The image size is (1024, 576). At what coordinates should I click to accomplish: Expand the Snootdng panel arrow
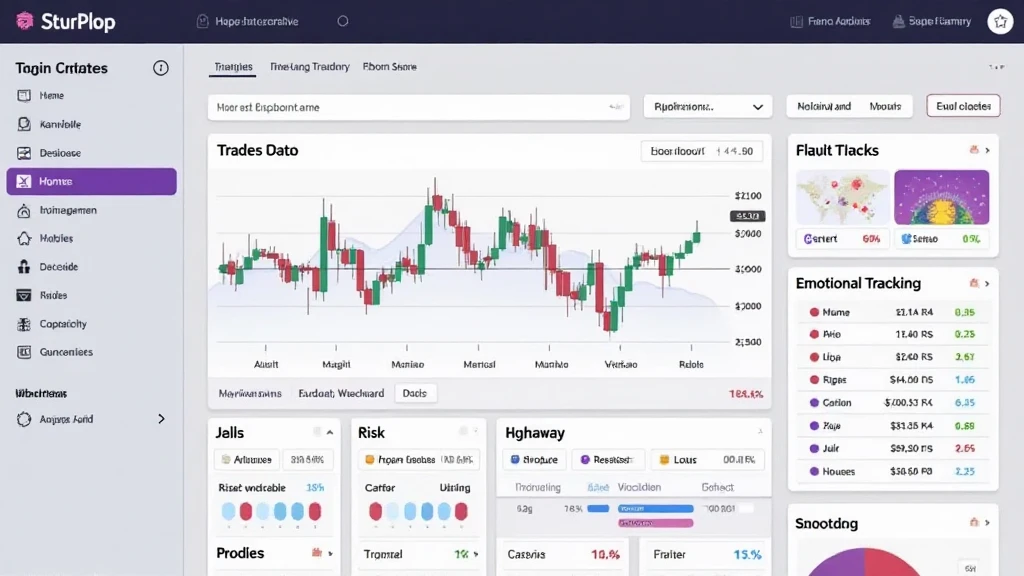pos(987,522)
